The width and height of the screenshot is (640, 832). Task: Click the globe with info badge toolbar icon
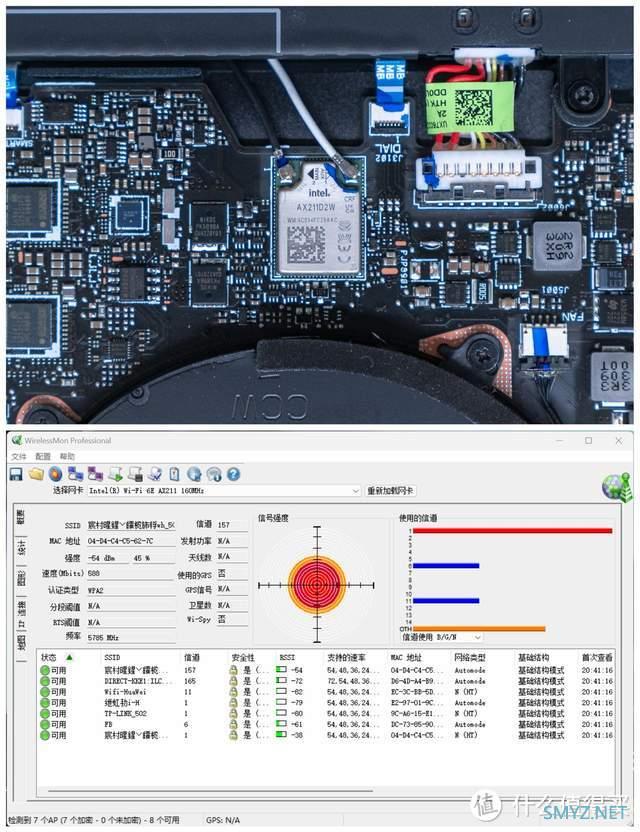point(214,474)
